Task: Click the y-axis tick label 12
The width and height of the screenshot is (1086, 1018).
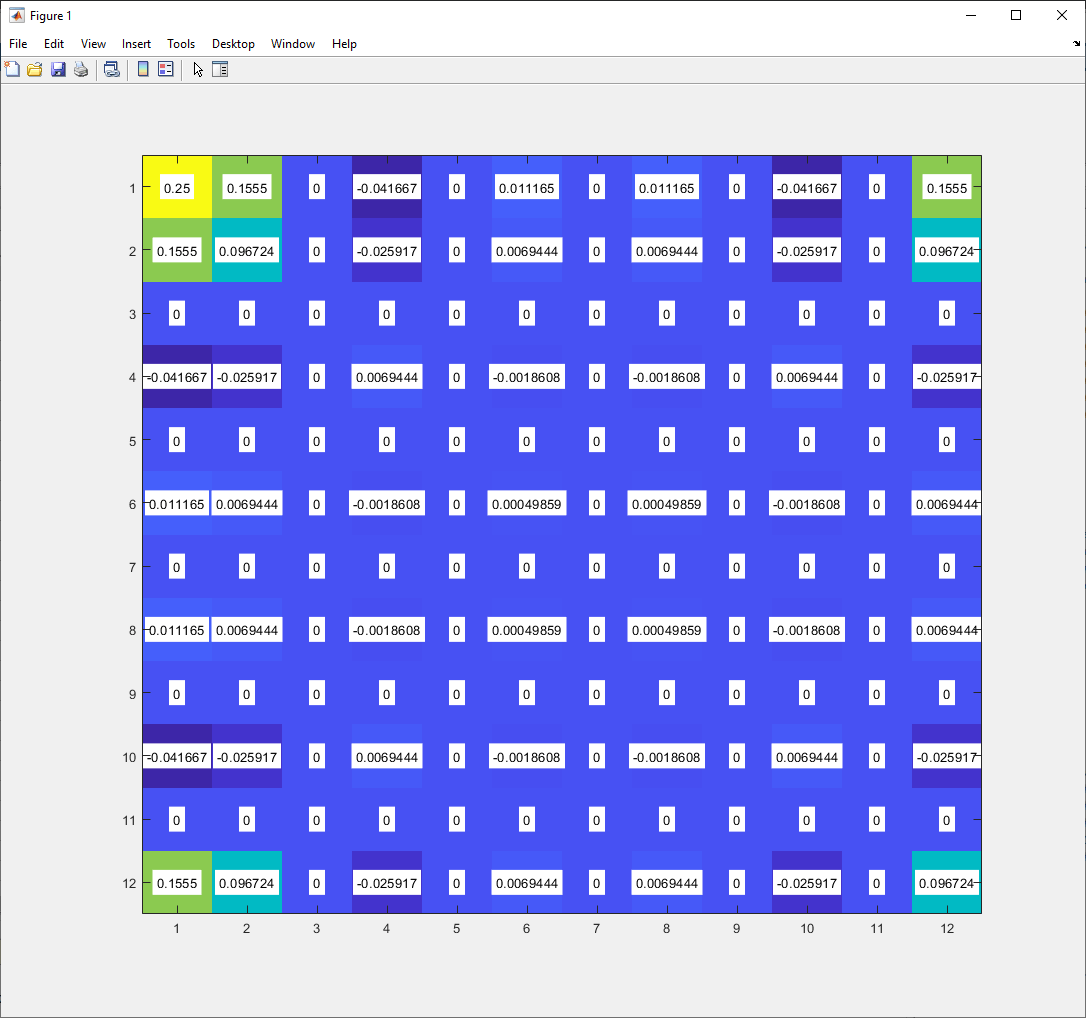Action: (130, 884)
